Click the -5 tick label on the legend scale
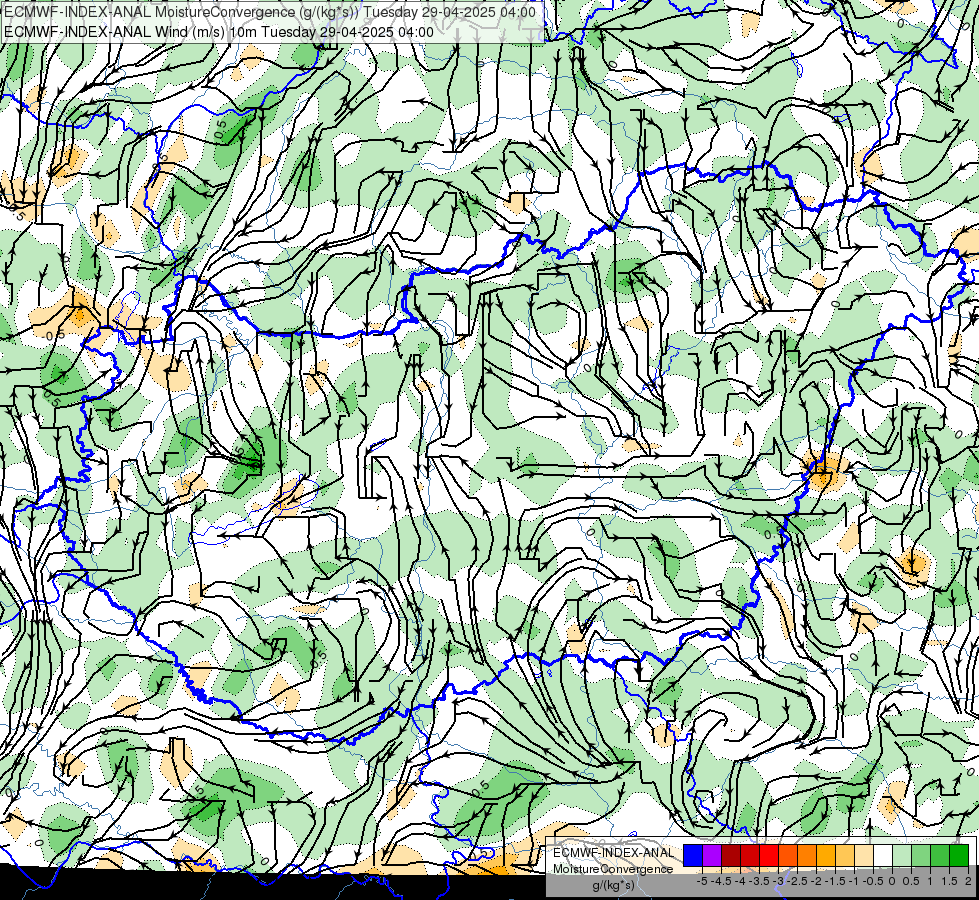Image resolution: width=979 pixels, height=900 pixels. coord(702,881)
